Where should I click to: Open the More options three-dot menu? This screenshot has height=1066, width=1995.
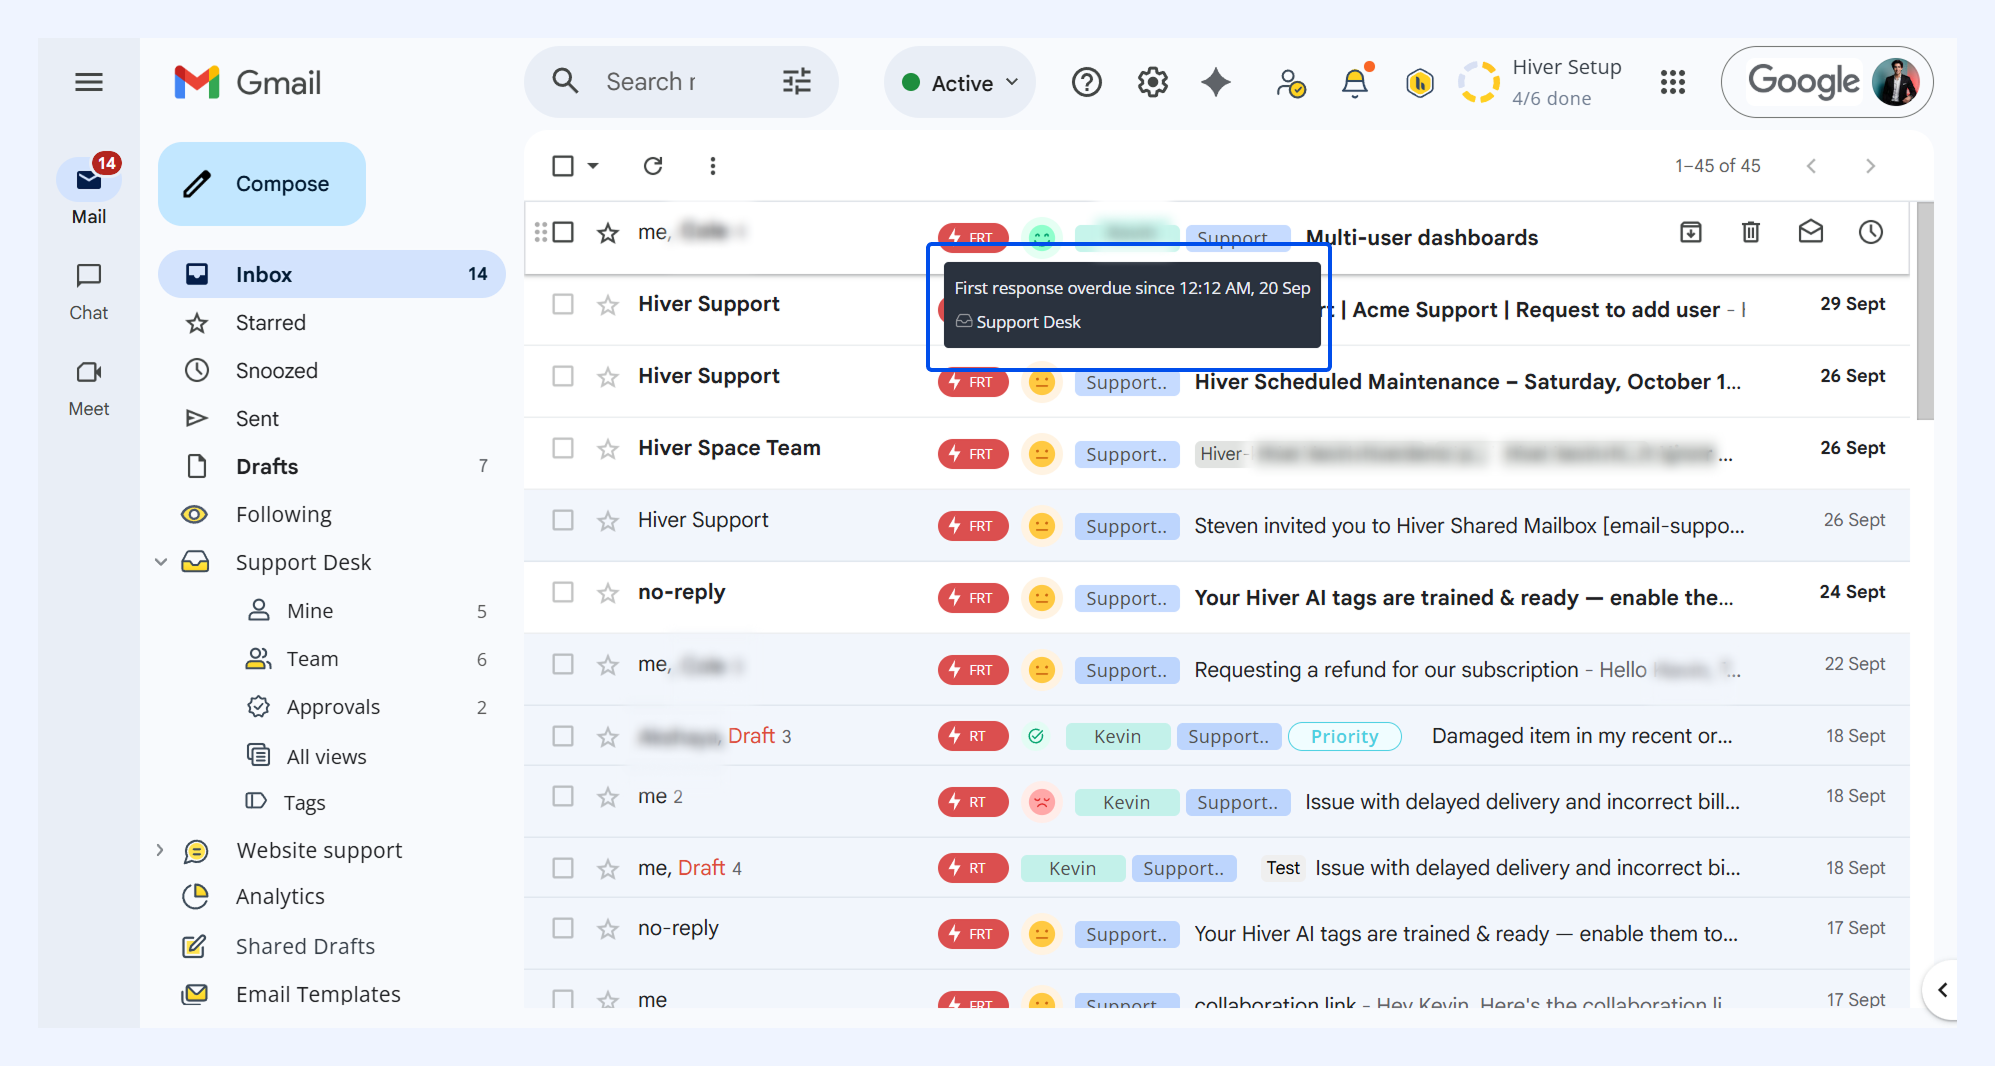coord(713,166)
